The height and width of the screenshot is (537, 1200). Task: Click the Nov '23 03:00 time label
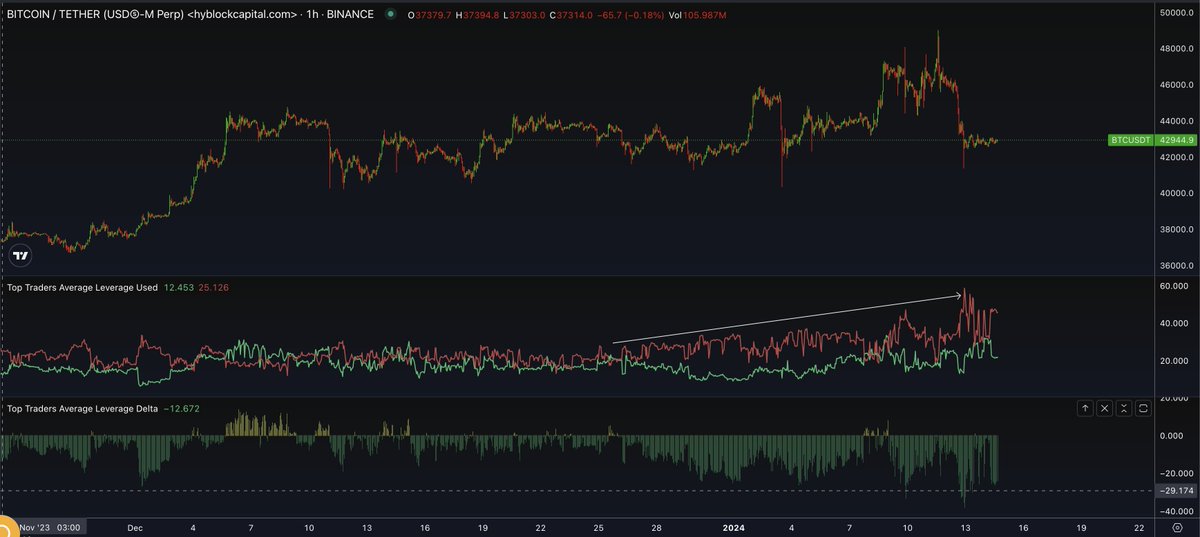coord(49,526)
